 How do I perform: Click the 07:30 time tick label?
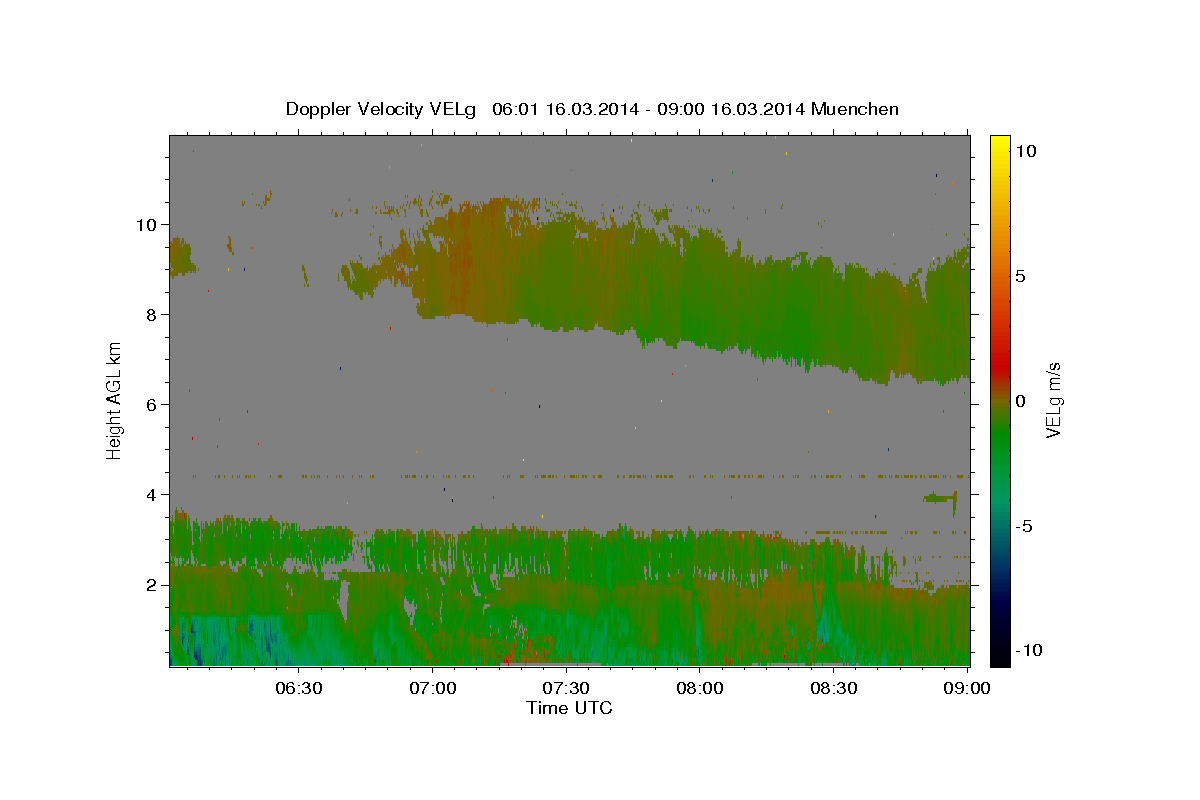[565, 688]
